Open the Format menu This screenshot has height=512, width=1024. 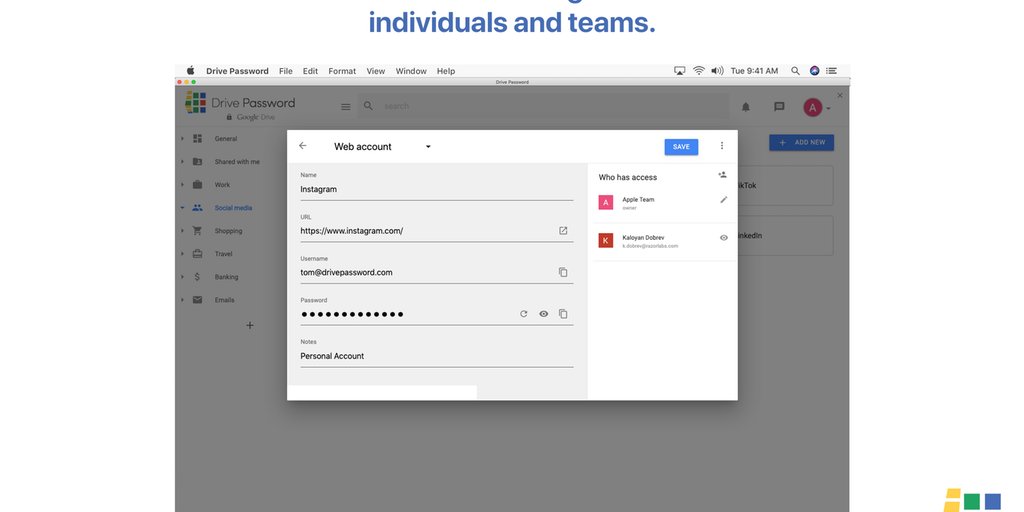(342, 71)
